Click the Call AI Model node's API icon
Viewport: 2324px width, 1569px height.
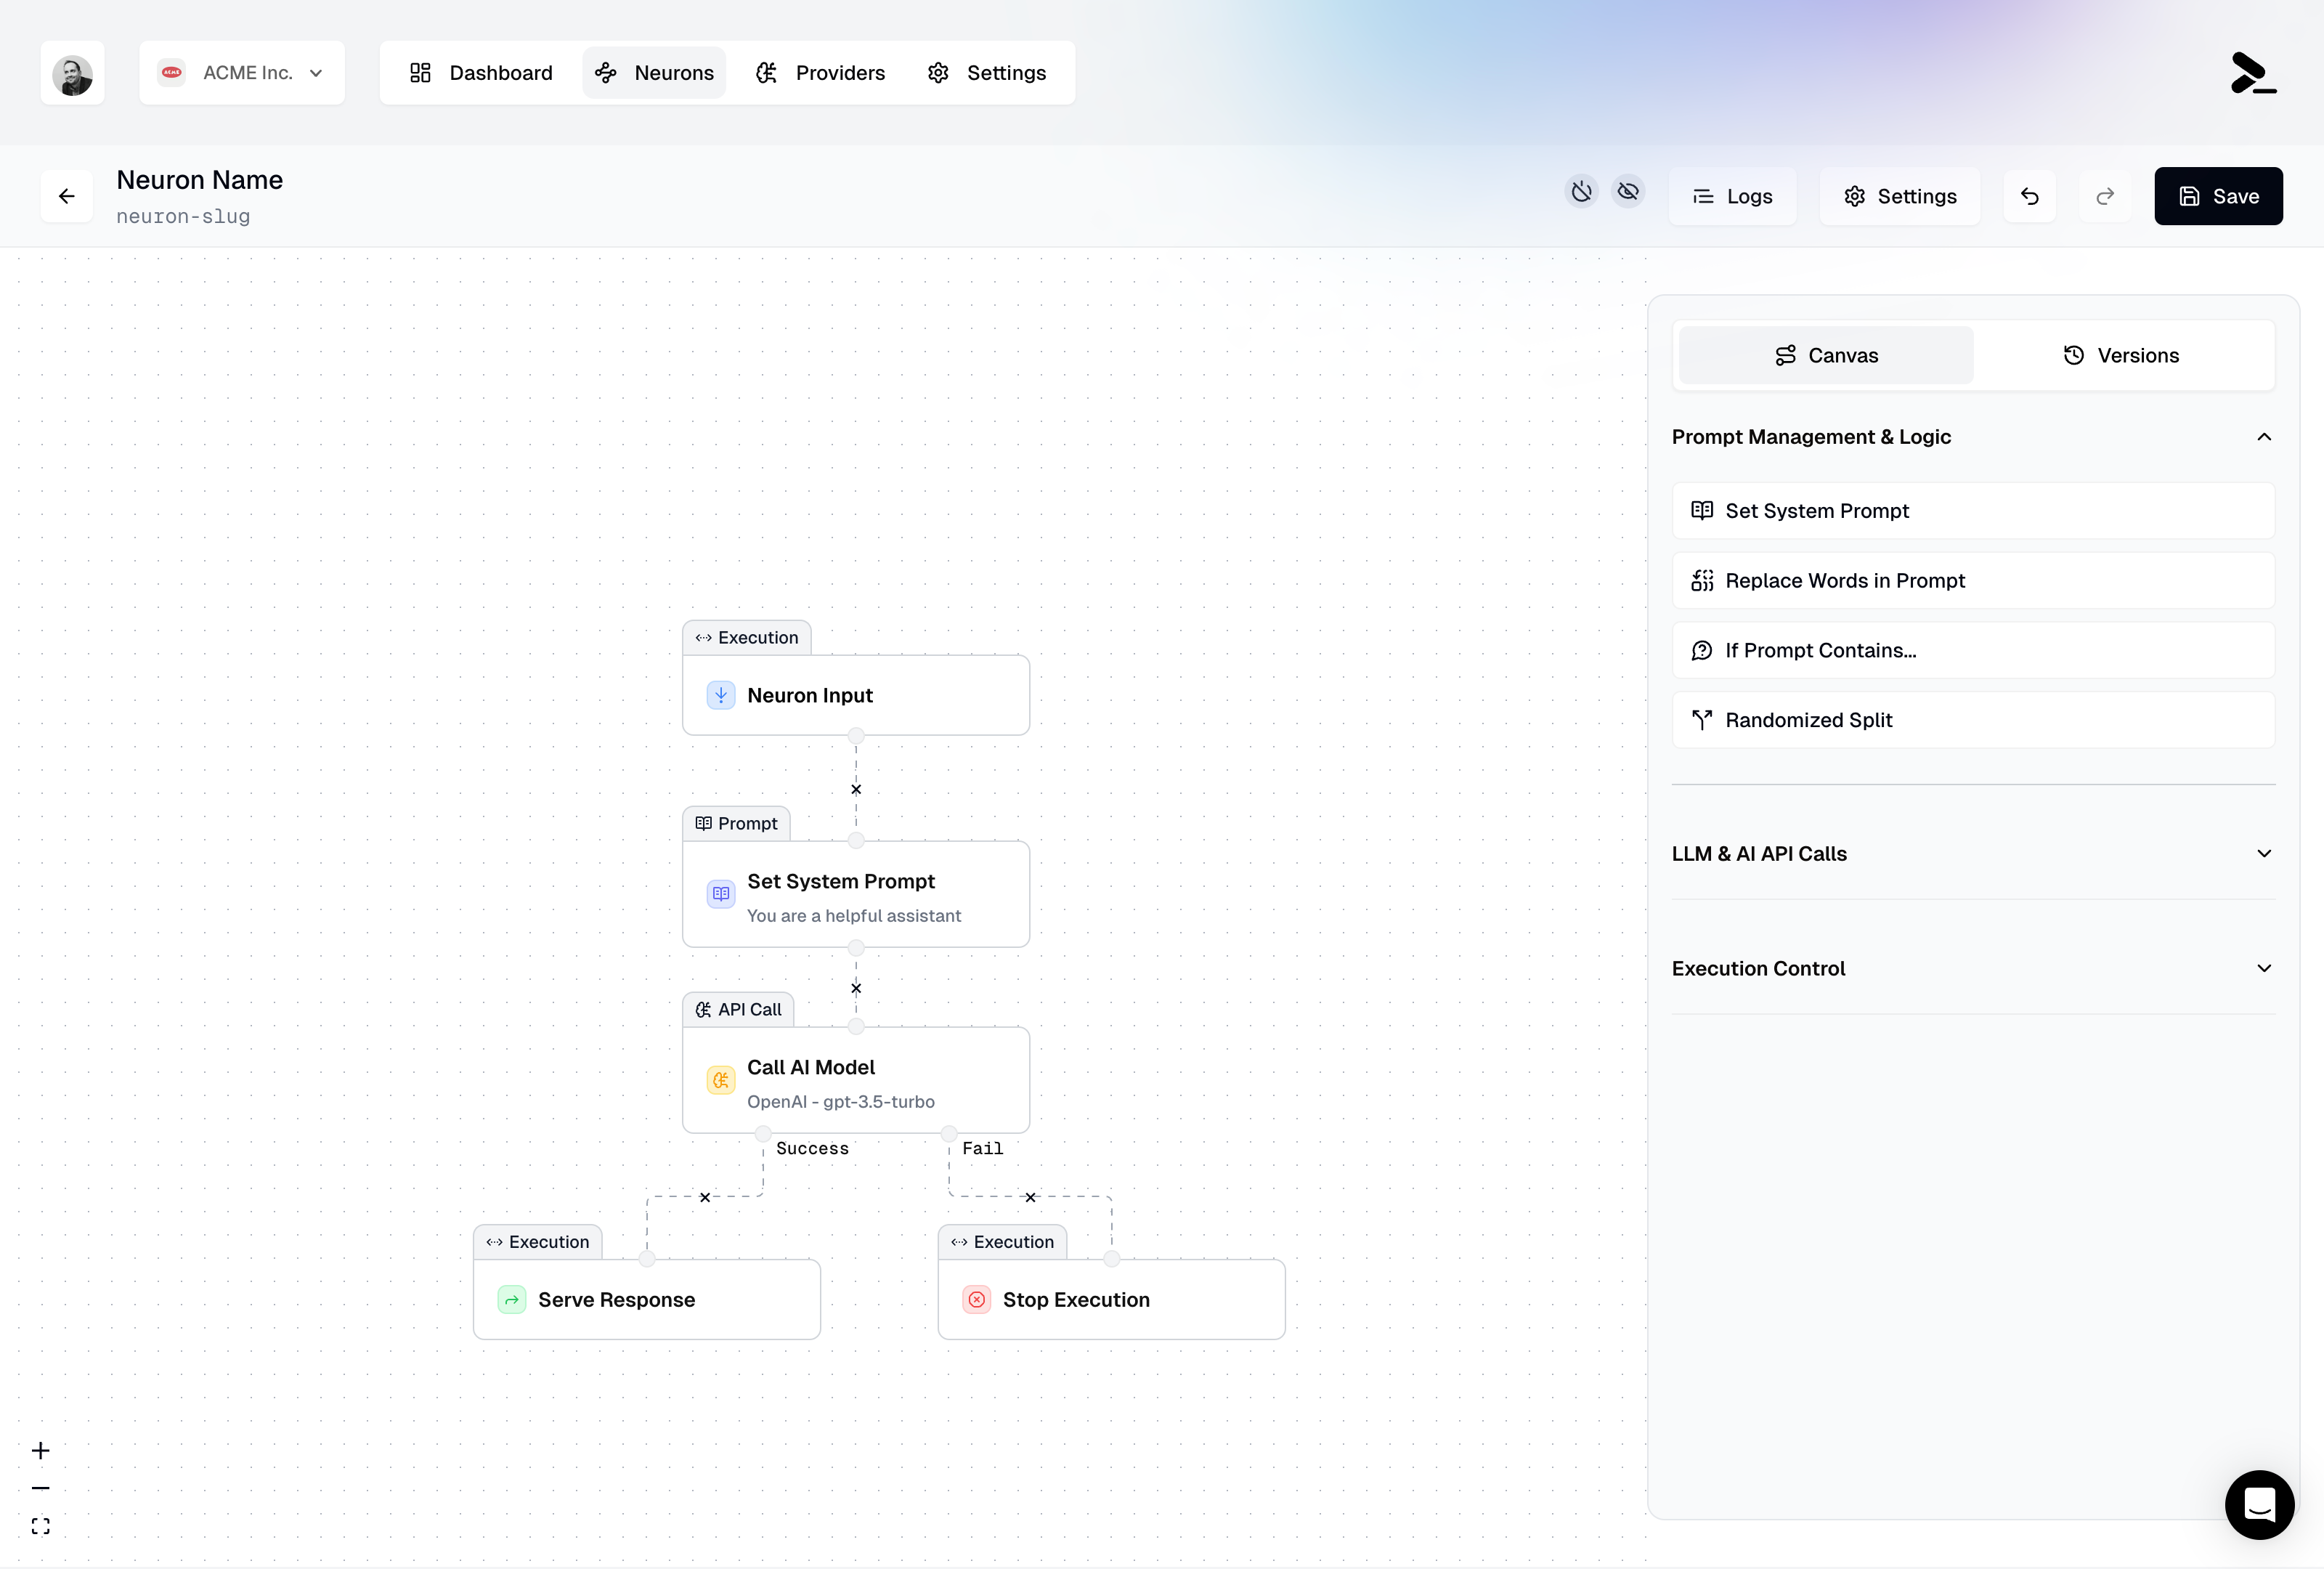(720, 1080)
